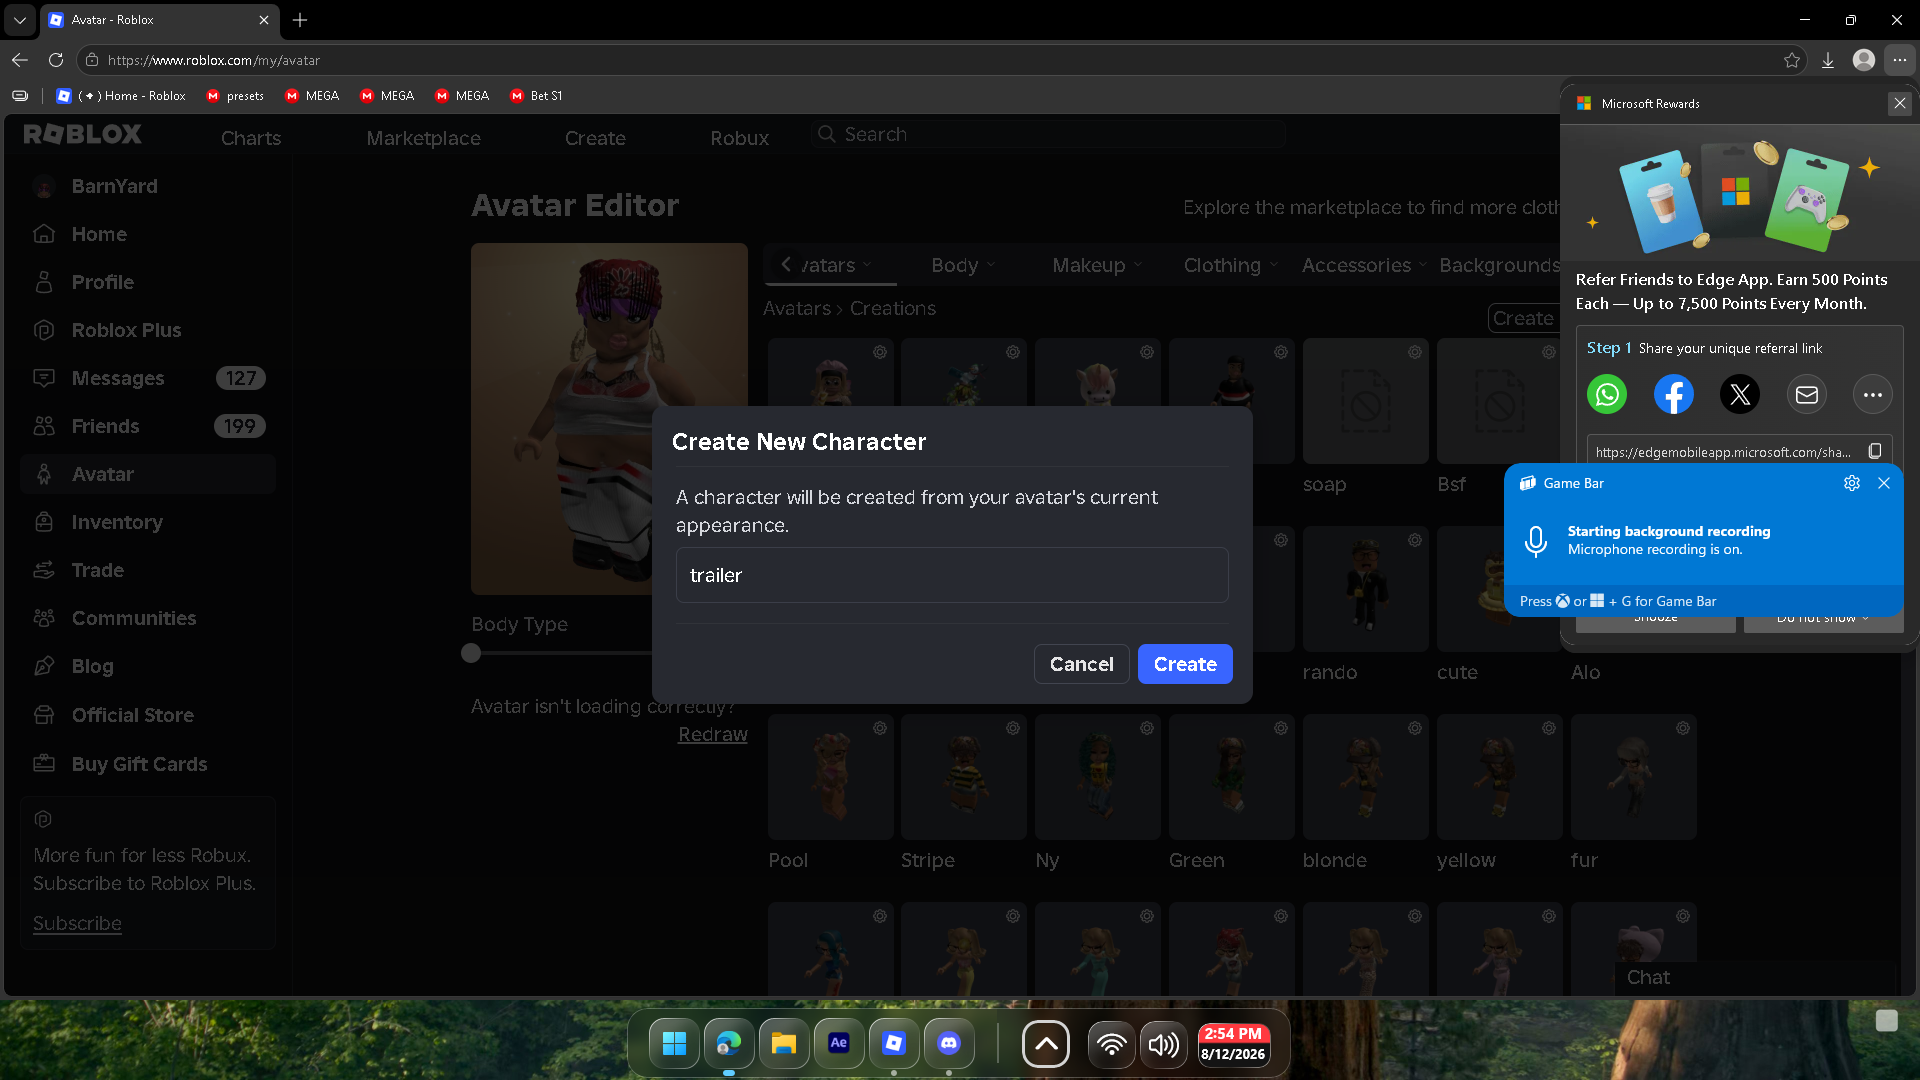Open the Clothing dropdown tab

click(x=1231, y=265)
